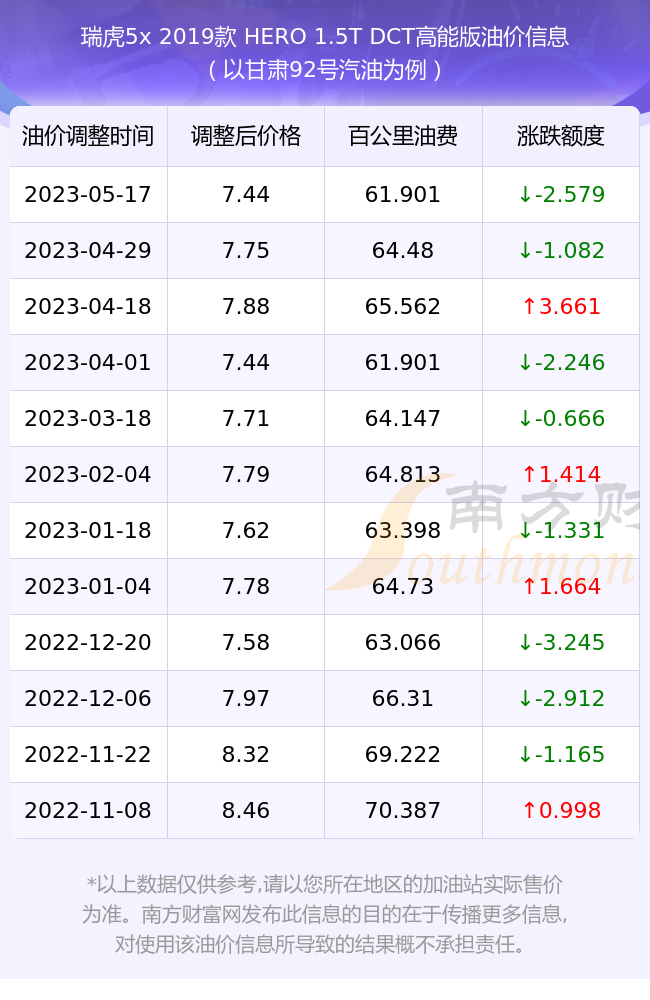Click the 调整后价格 column header
The height and width of the screenshot is (1000, 650).
[246, 136]
